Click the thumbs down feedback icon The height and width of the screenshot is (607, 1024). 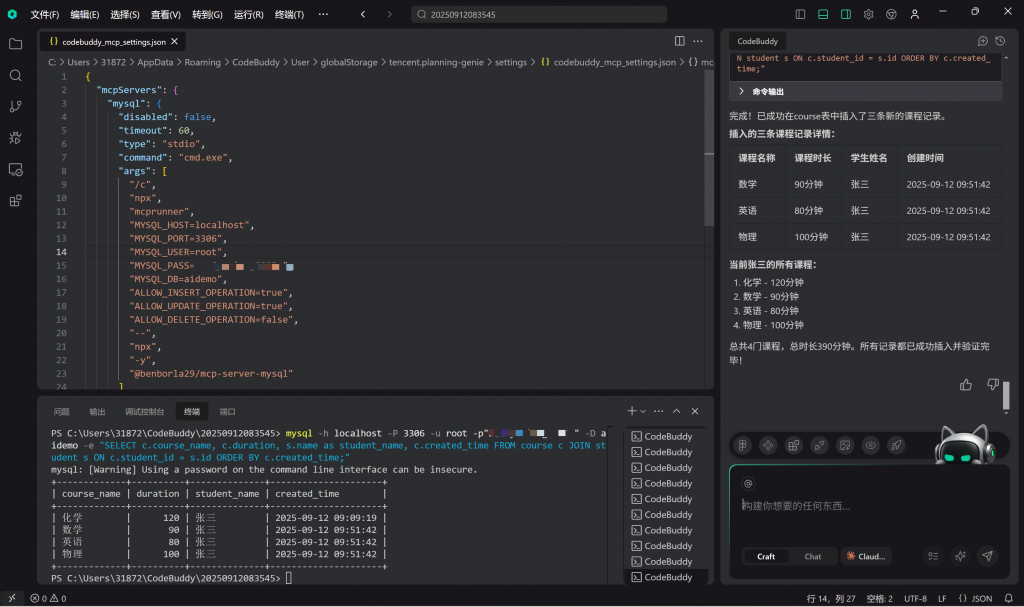click(x=992, y=385)
